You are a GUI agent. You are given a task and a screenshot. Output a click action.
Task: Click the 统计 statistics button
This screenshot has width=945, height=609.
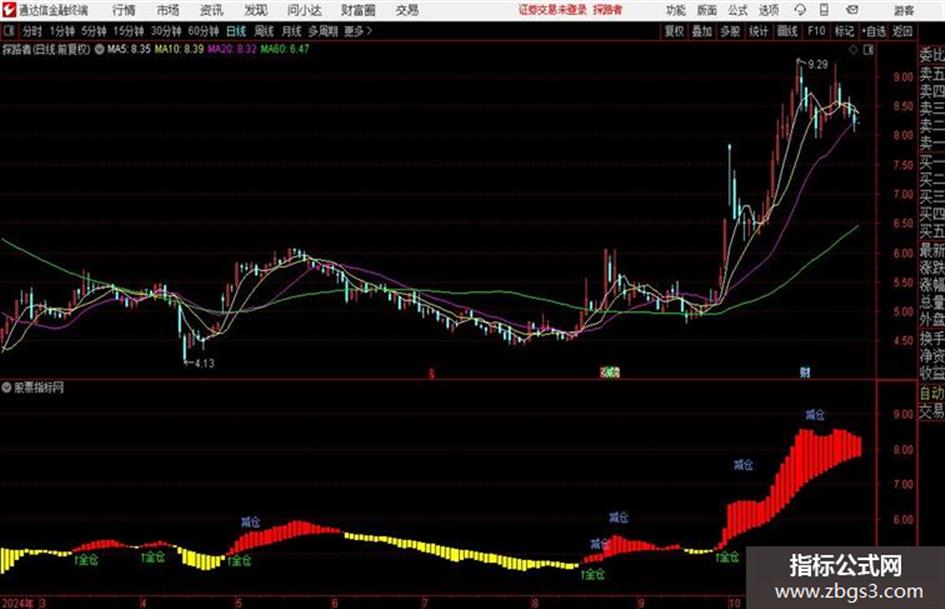click(758, 31)
